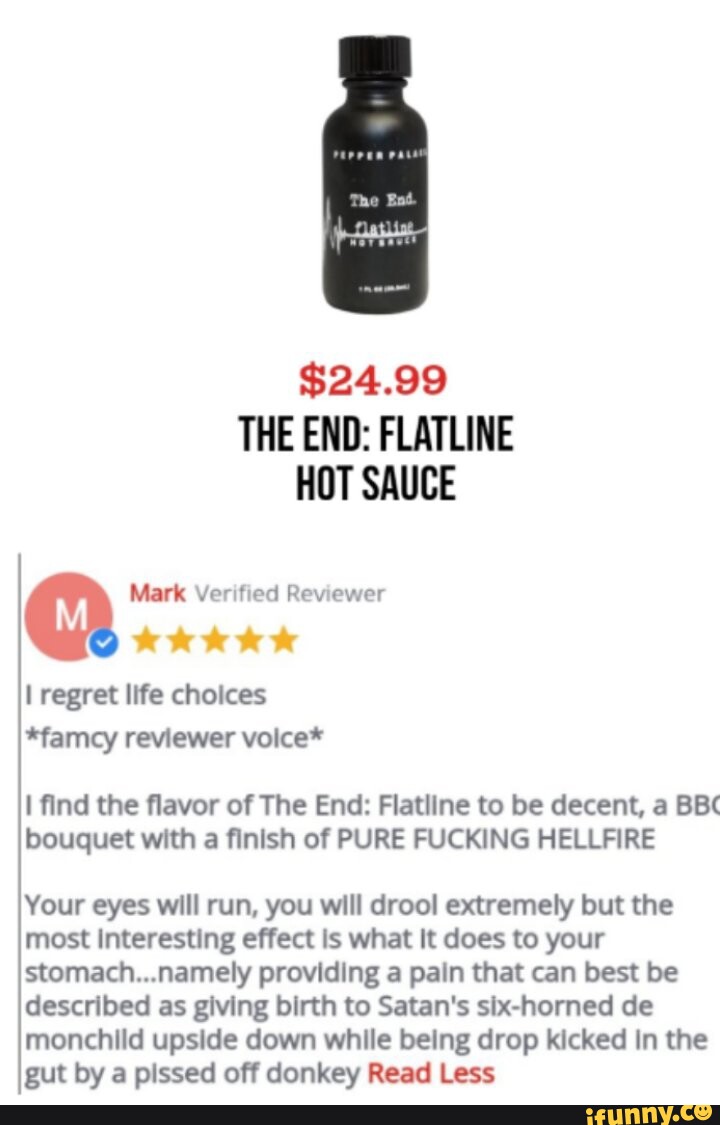720x1125 pixels.
Task: Click the $24.99 price text
Action: coord(373,381)
